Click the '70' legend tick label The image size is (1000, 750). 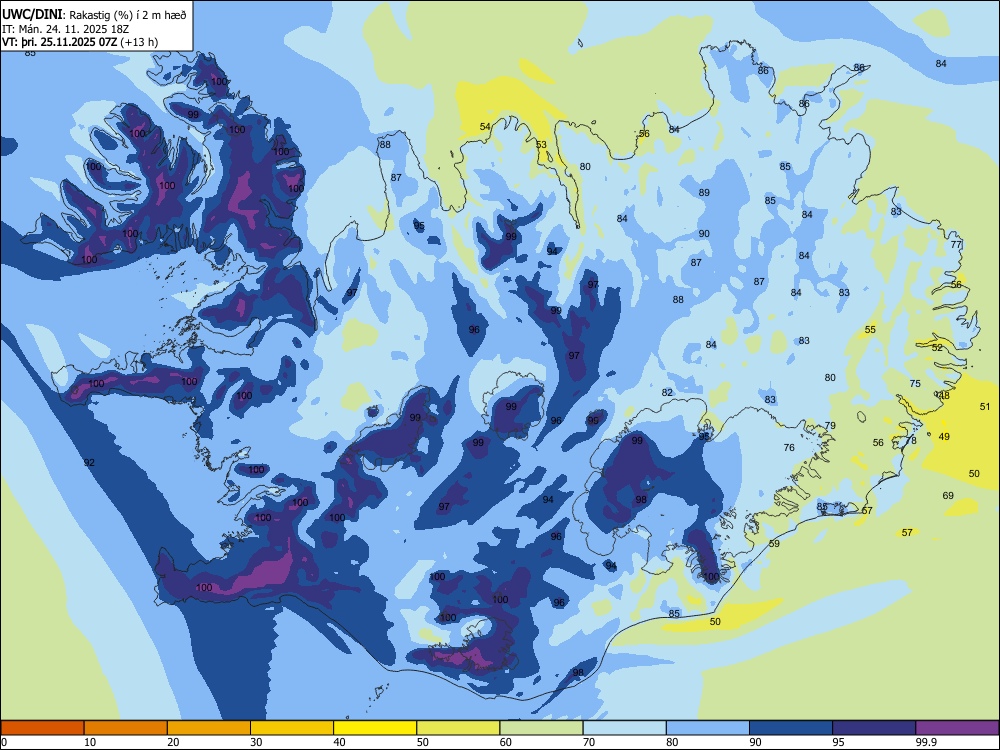coord(589,742)
